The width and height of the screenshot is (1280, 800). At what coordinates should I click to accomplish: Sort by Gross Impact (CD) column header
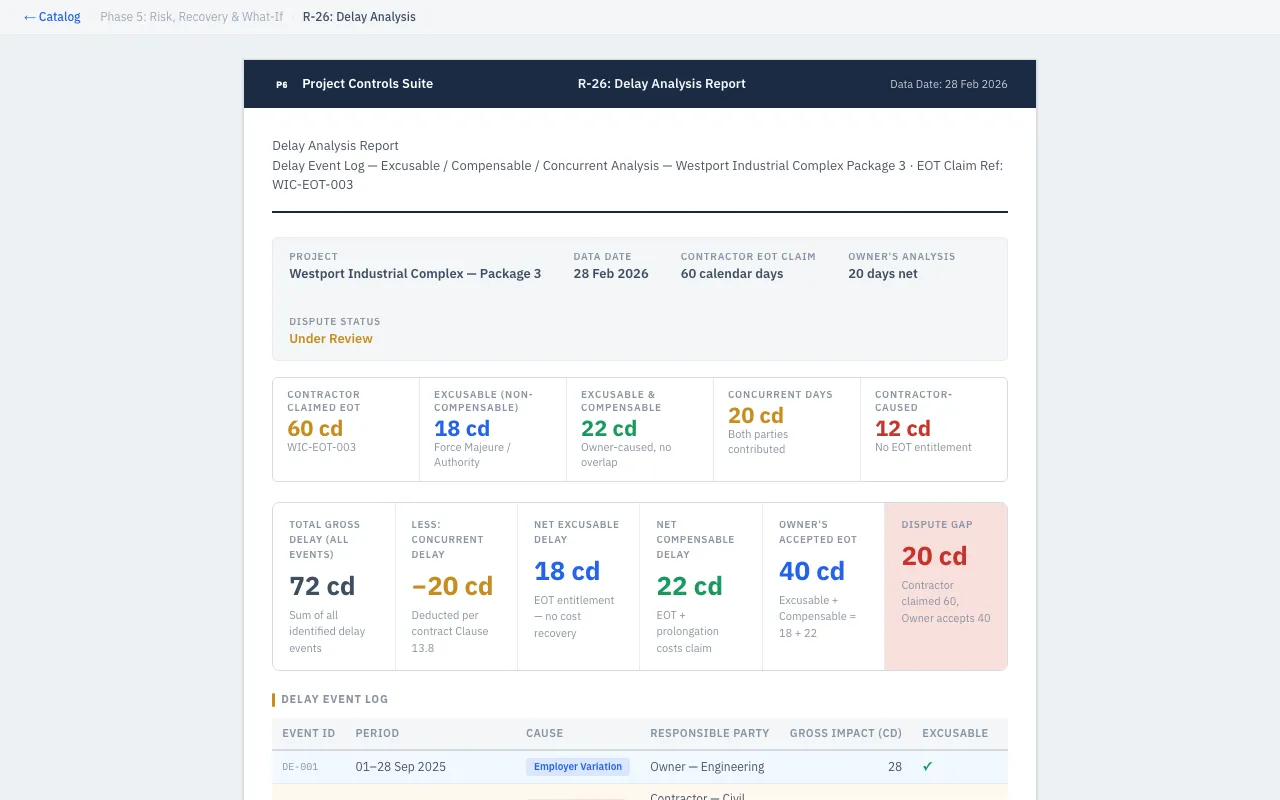pyautogui.click(x=845, y=733)
